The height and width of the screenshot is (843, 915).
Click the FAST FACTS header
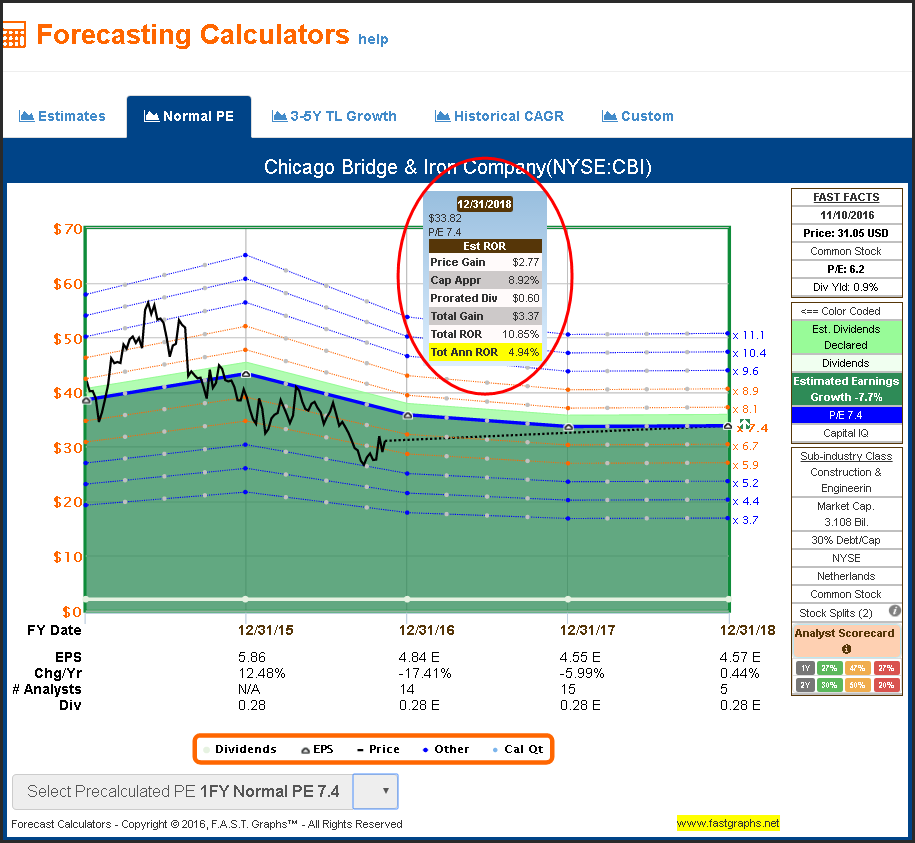(x=846, y=197)
